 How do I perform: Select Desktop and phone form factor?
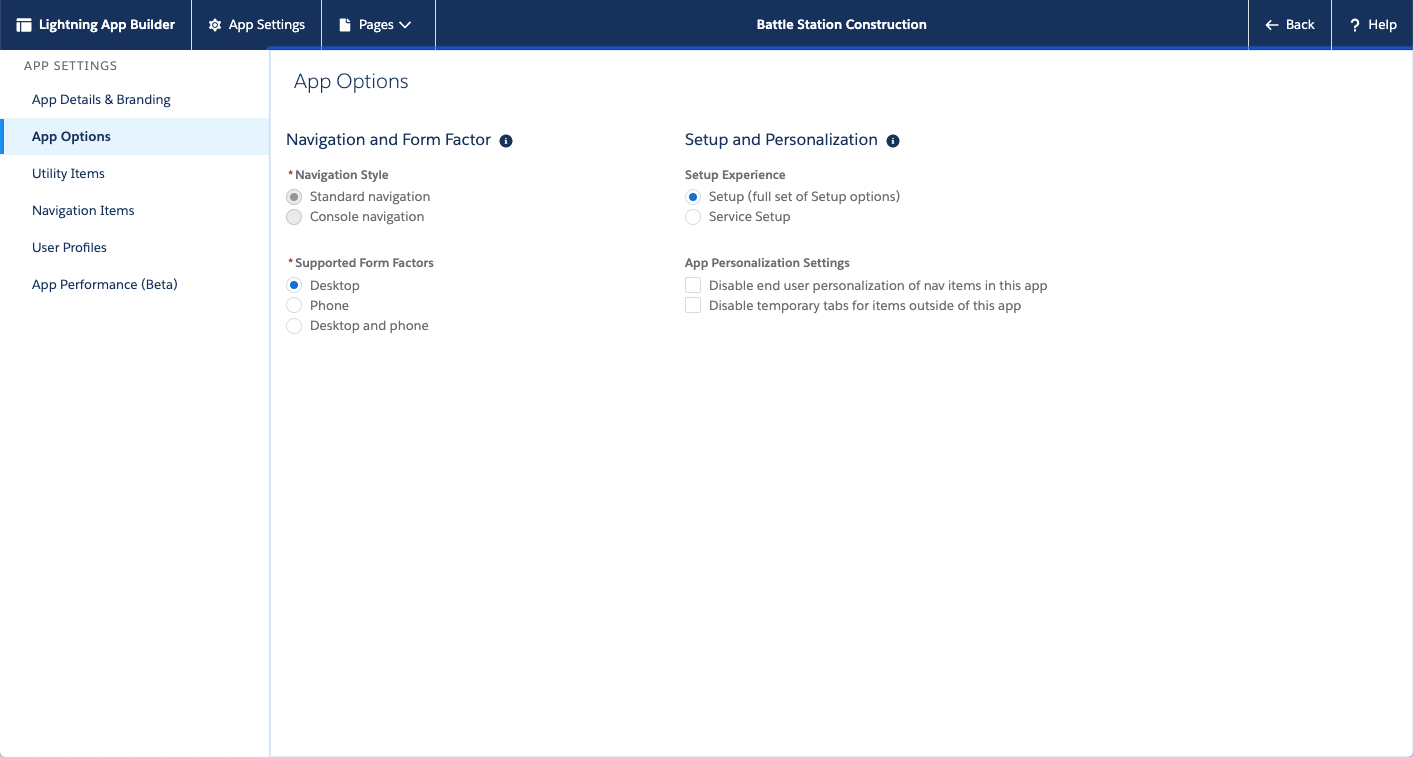294,325
